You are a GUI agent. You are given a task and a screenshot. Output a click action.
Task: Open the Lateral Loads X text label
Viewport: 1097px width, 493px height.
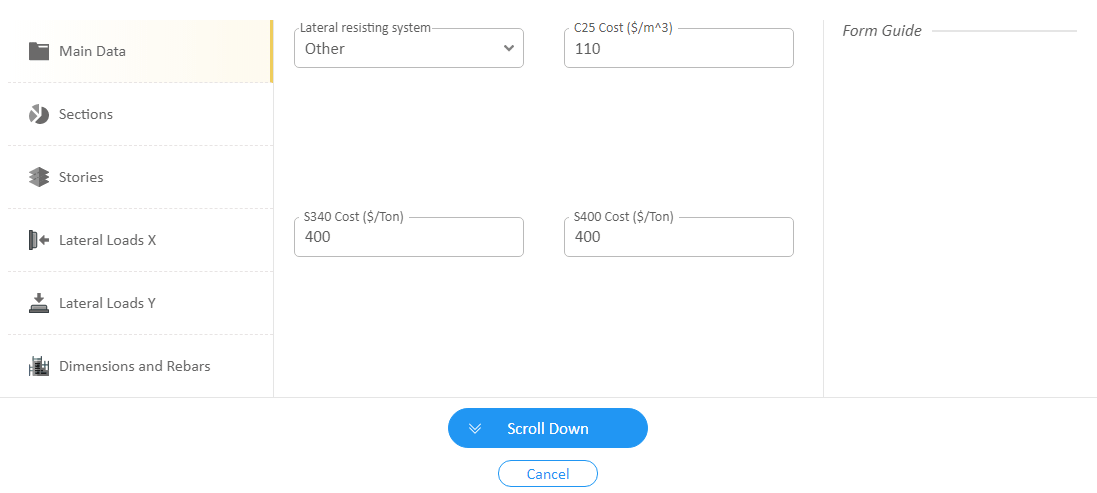[x=108, y=240]
